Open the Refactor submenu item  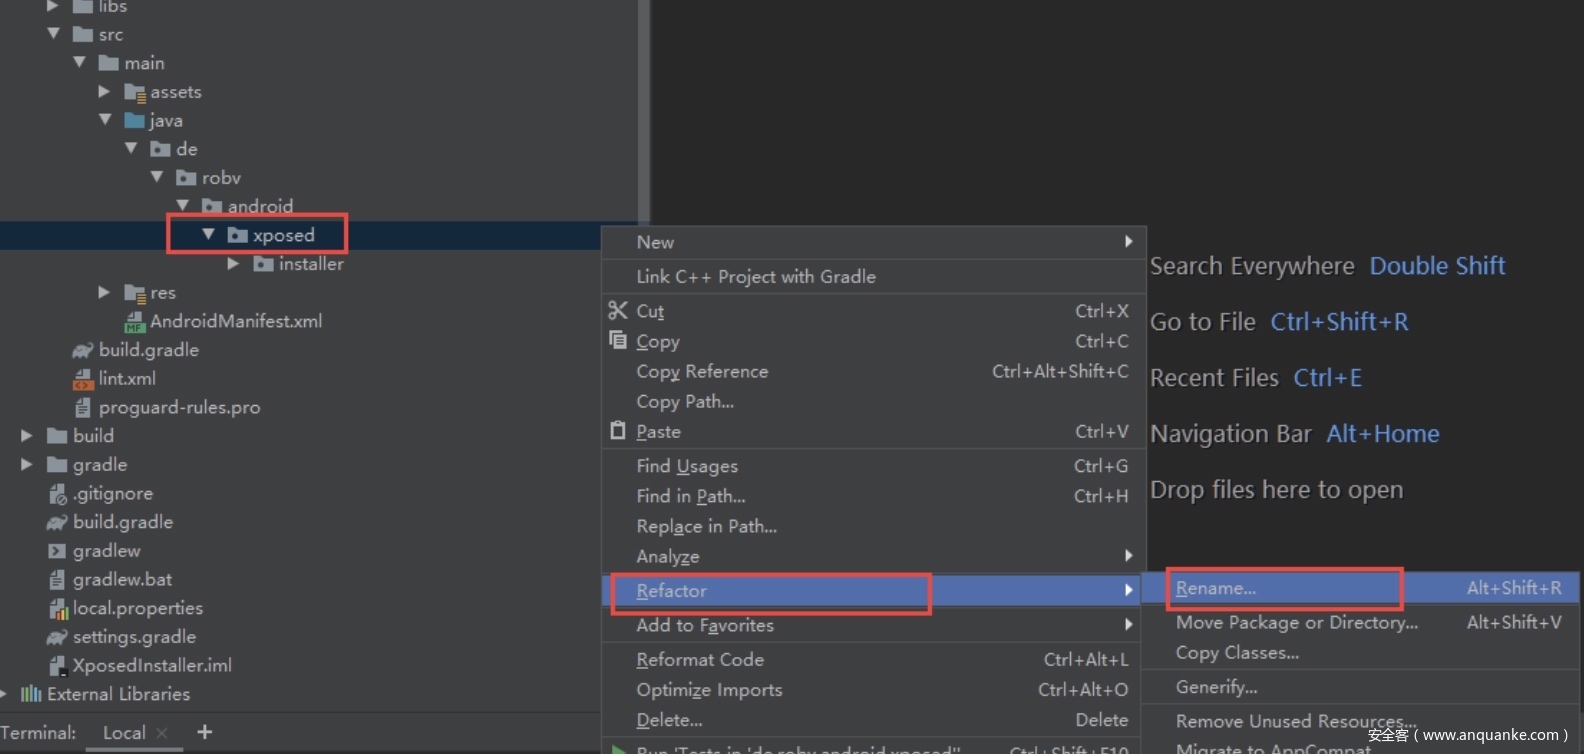point(671,591)
